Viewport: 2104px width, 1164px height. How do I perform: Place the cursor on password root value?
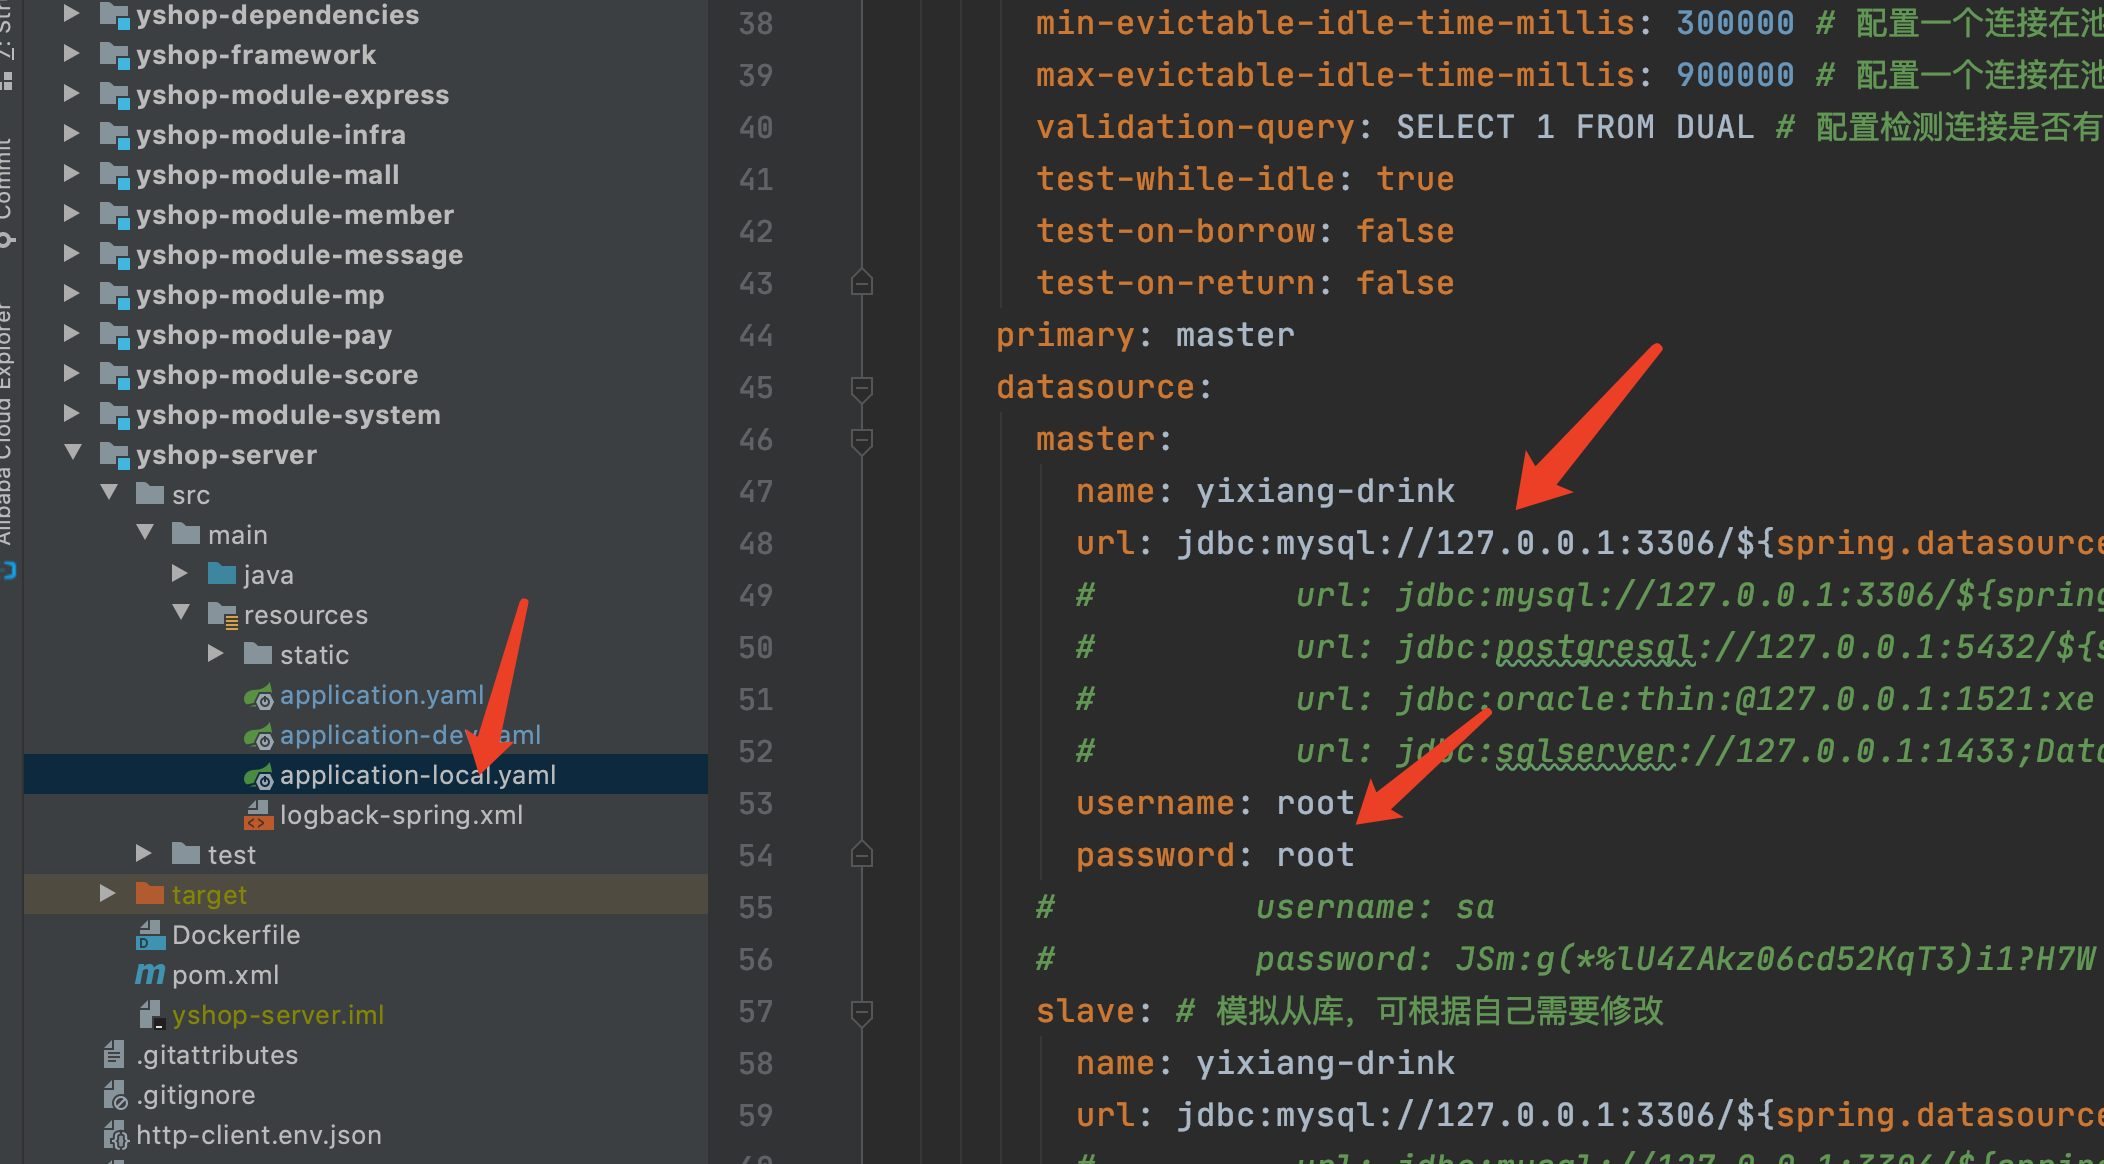coord(1315,856)
